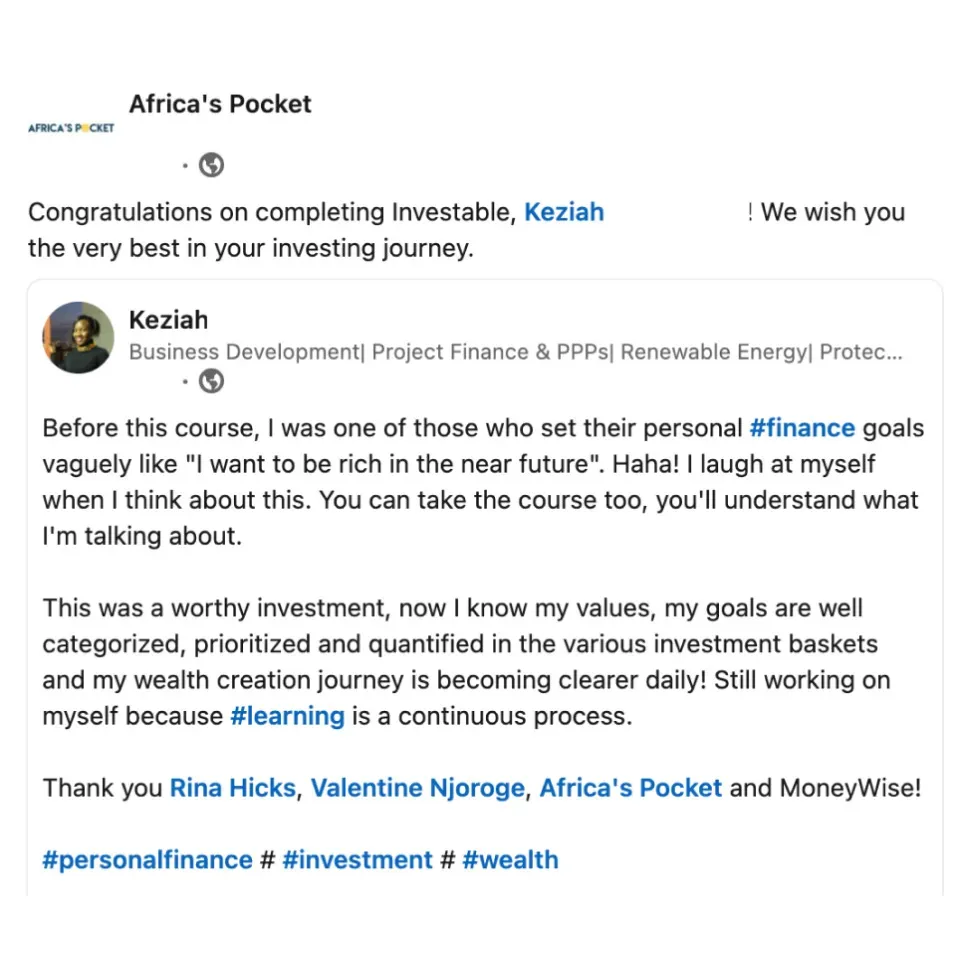Open the #finance hashtag
960x960 pixels.
point(802,428)
